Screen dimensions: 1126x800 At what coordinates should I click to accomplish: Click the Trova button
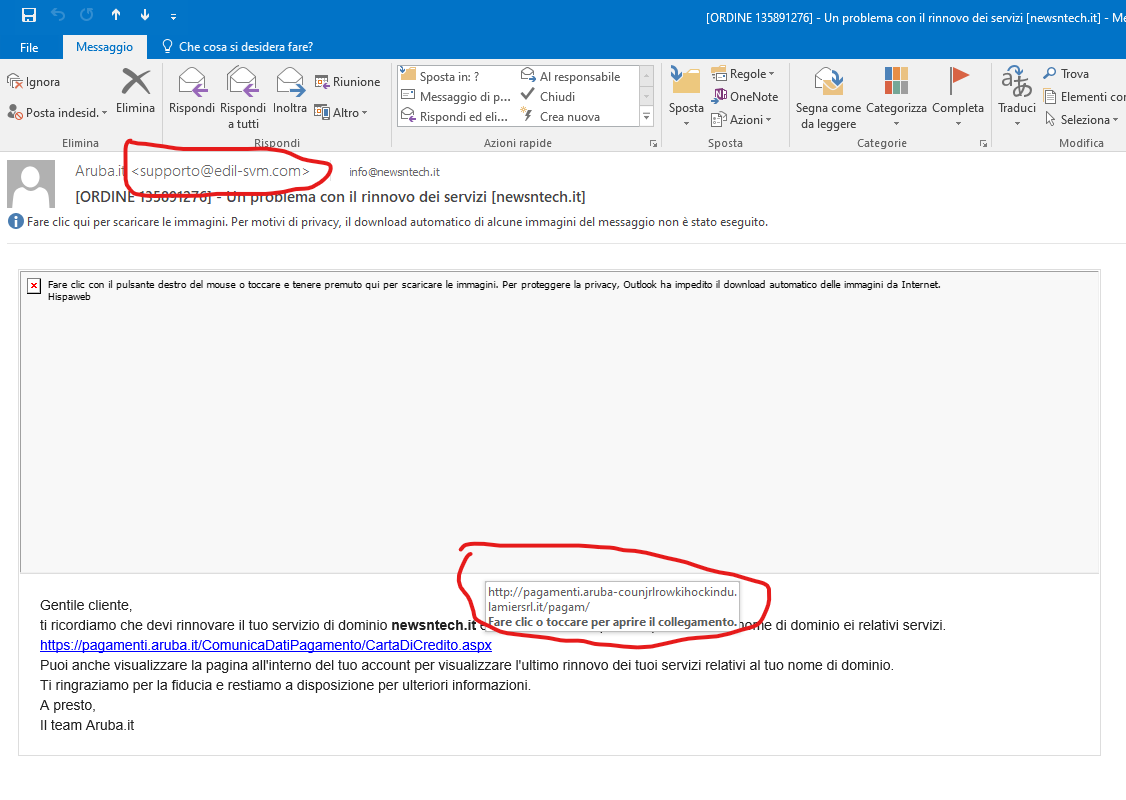(1066, 74)
